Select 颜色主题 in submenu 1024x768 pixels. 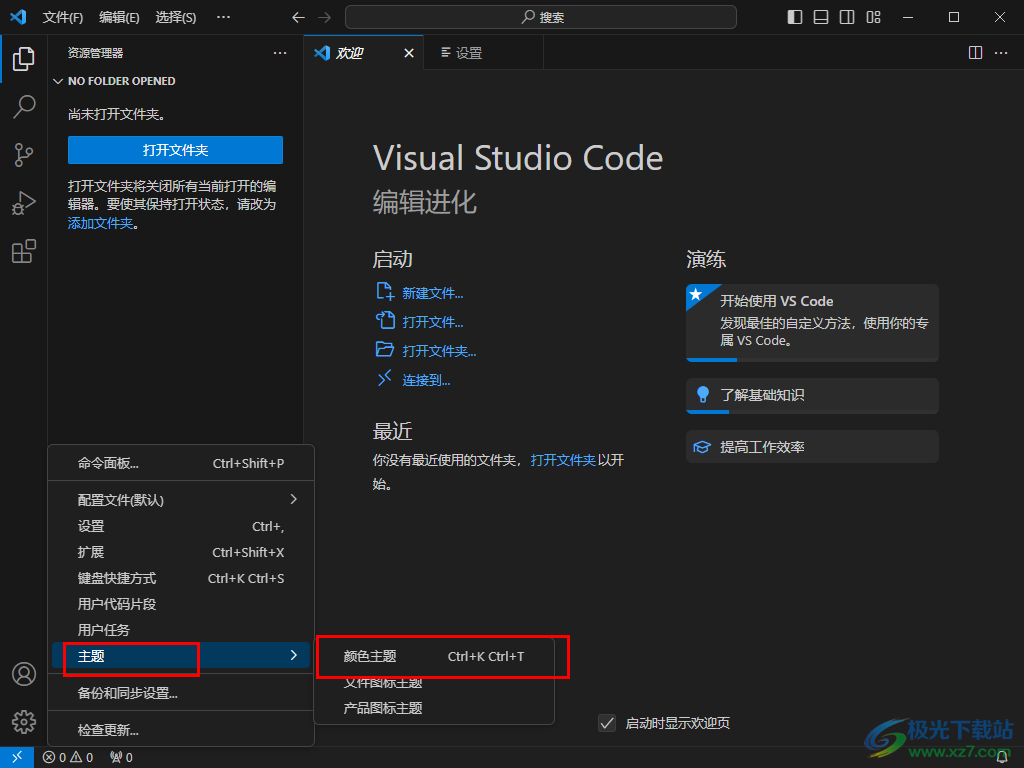coord(434,656)
